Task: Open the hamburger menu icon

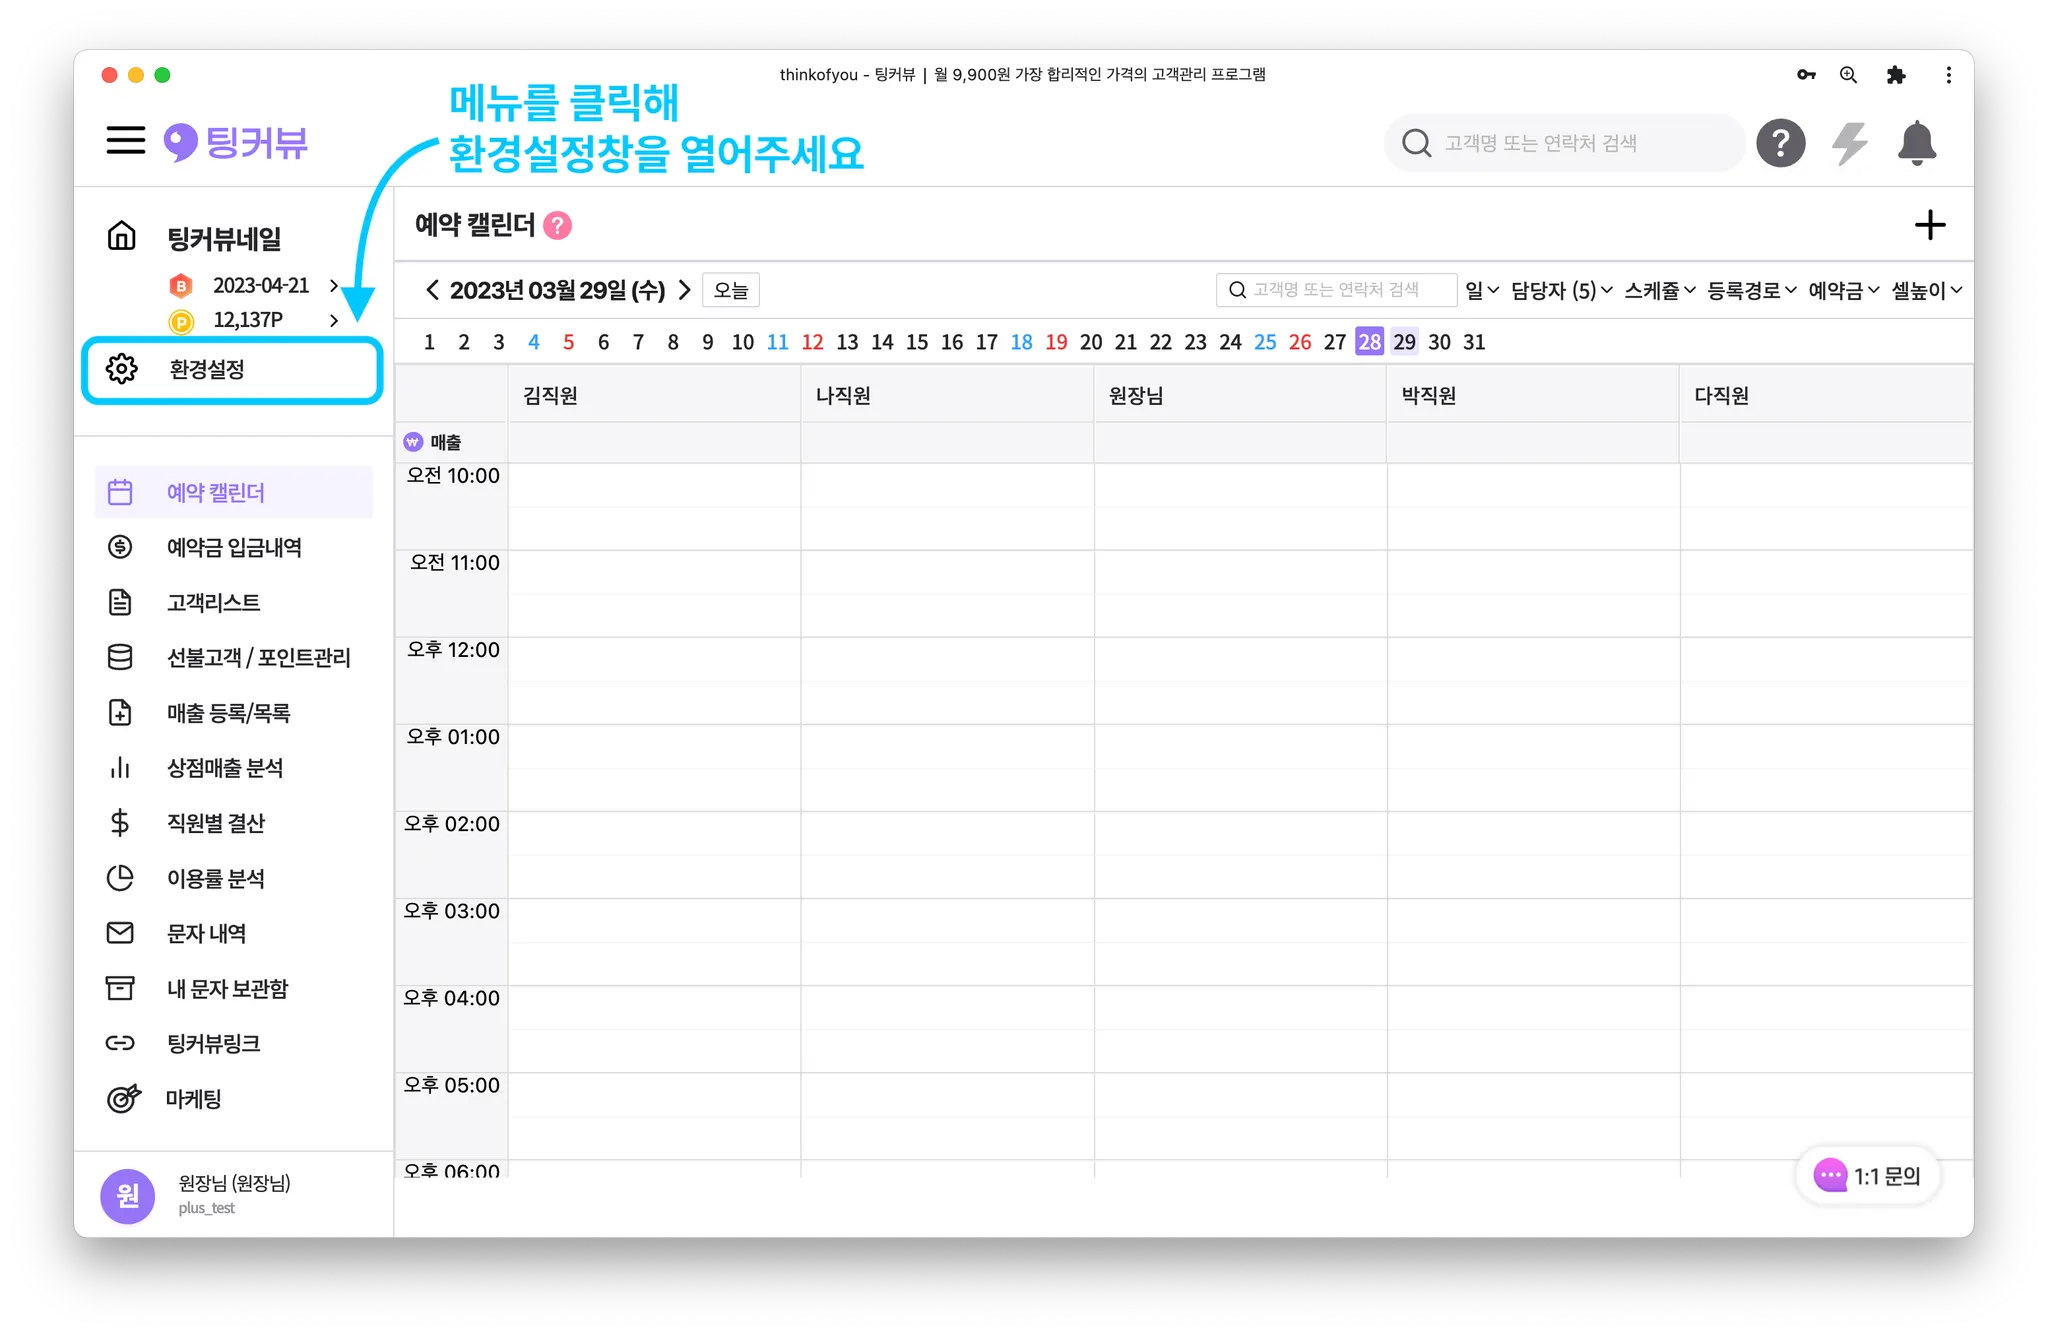Action: click(x=126, y=141)
